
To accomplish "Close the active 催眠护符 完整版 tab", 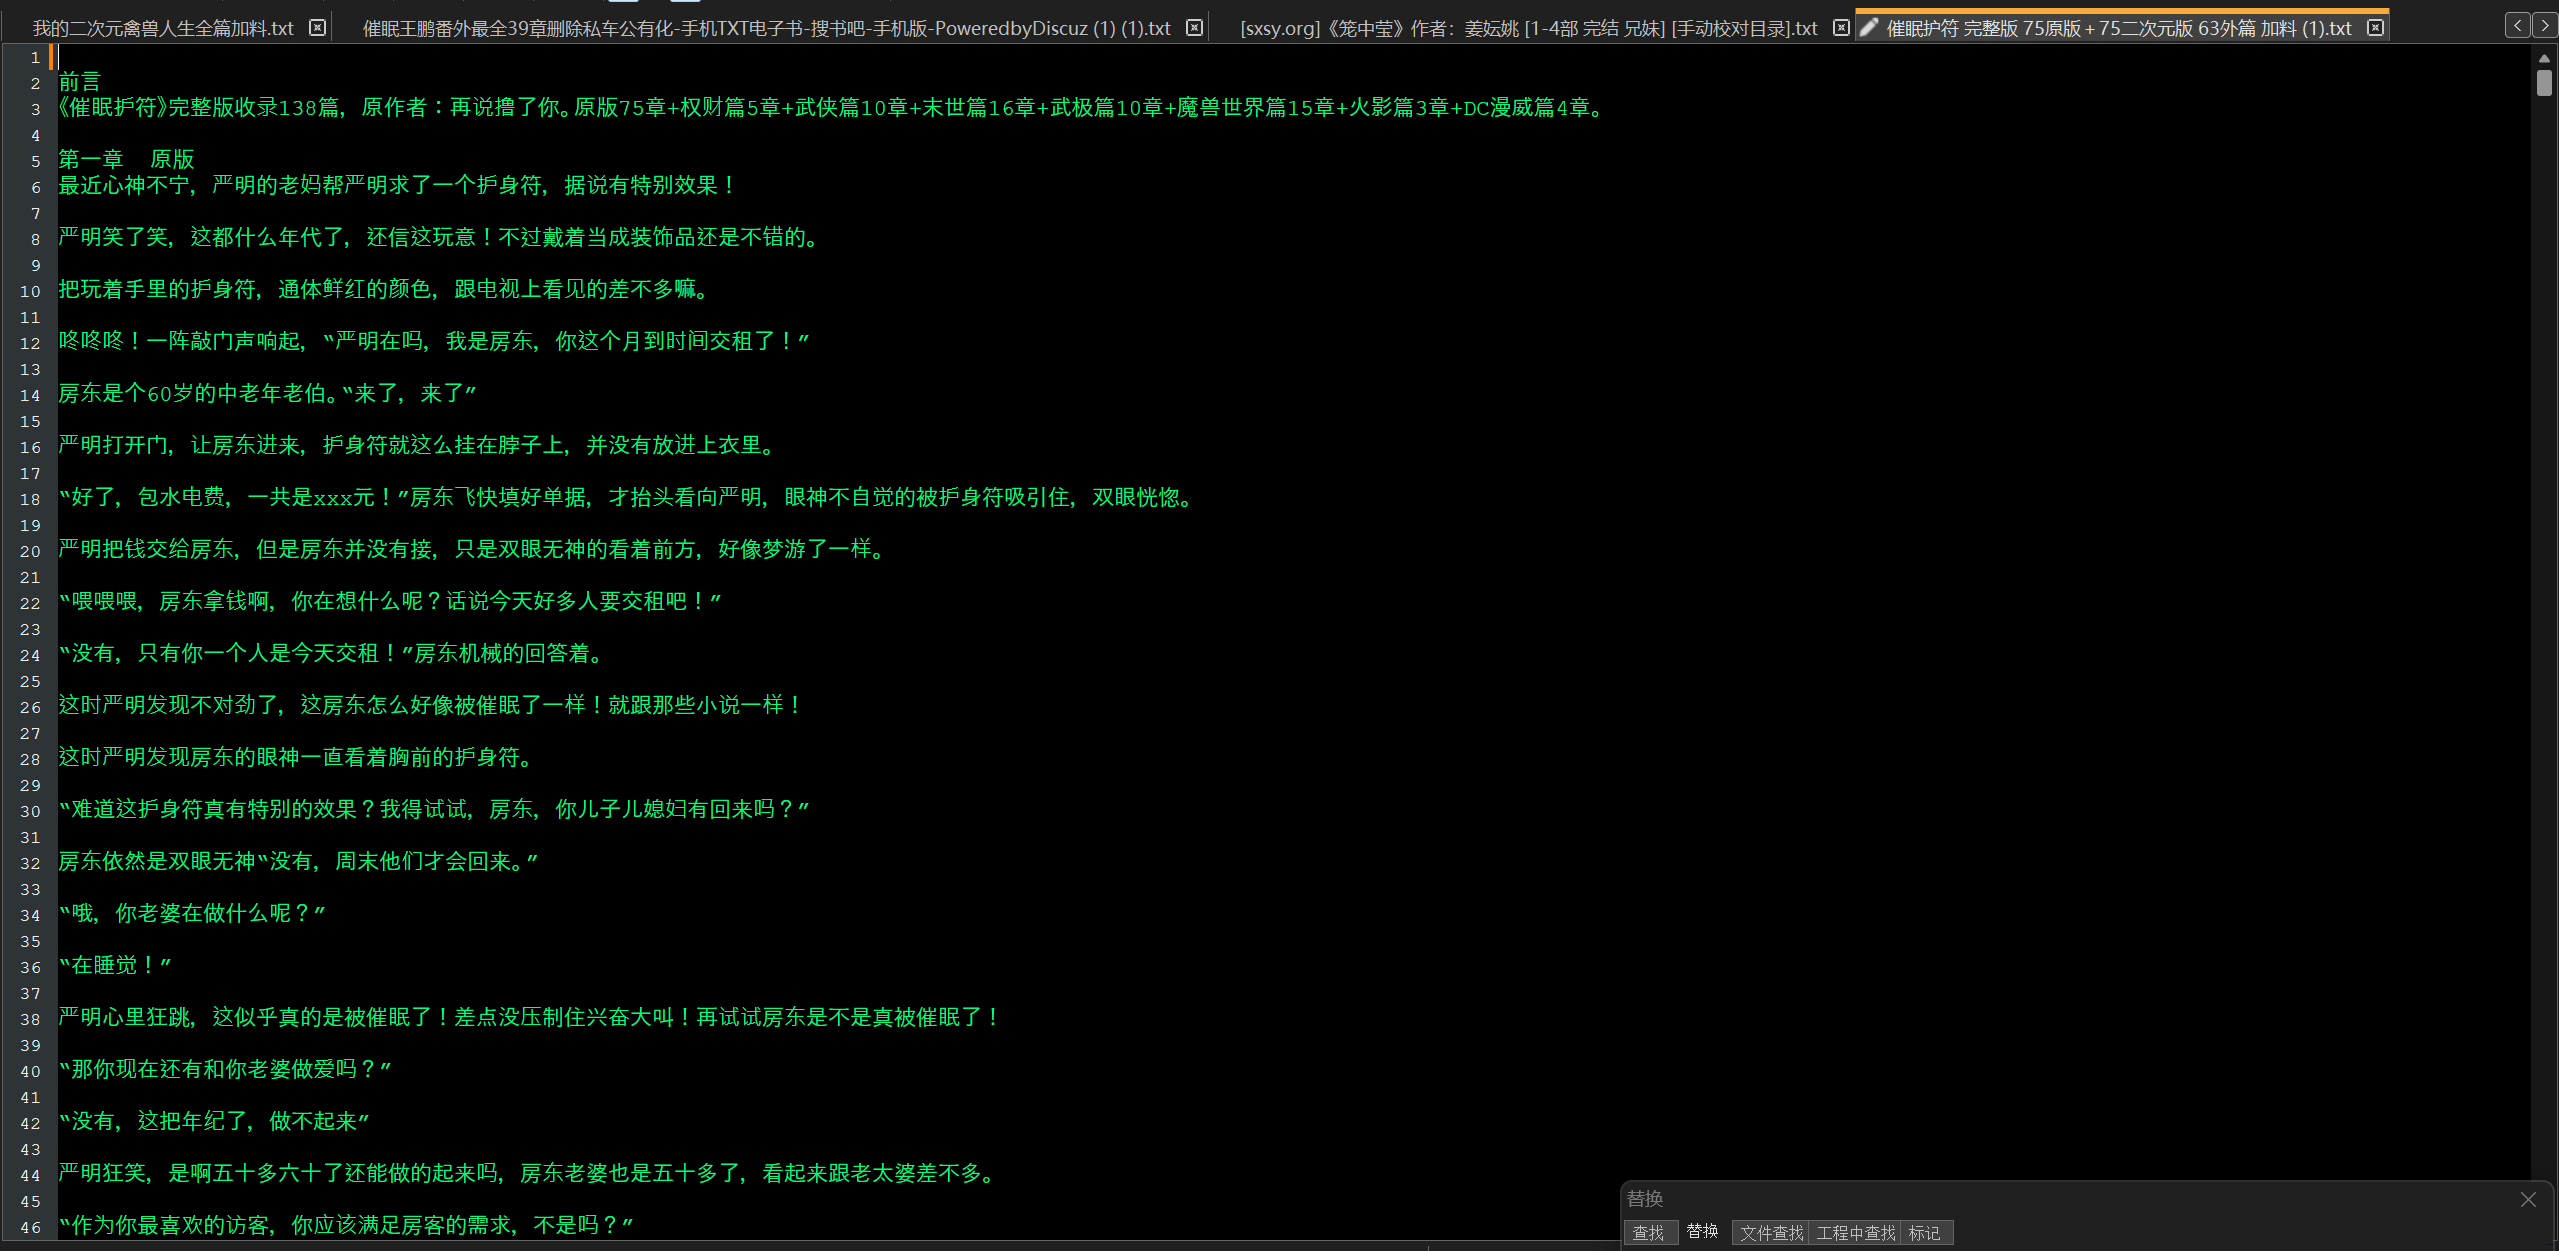I will [x=2376, y=28].
